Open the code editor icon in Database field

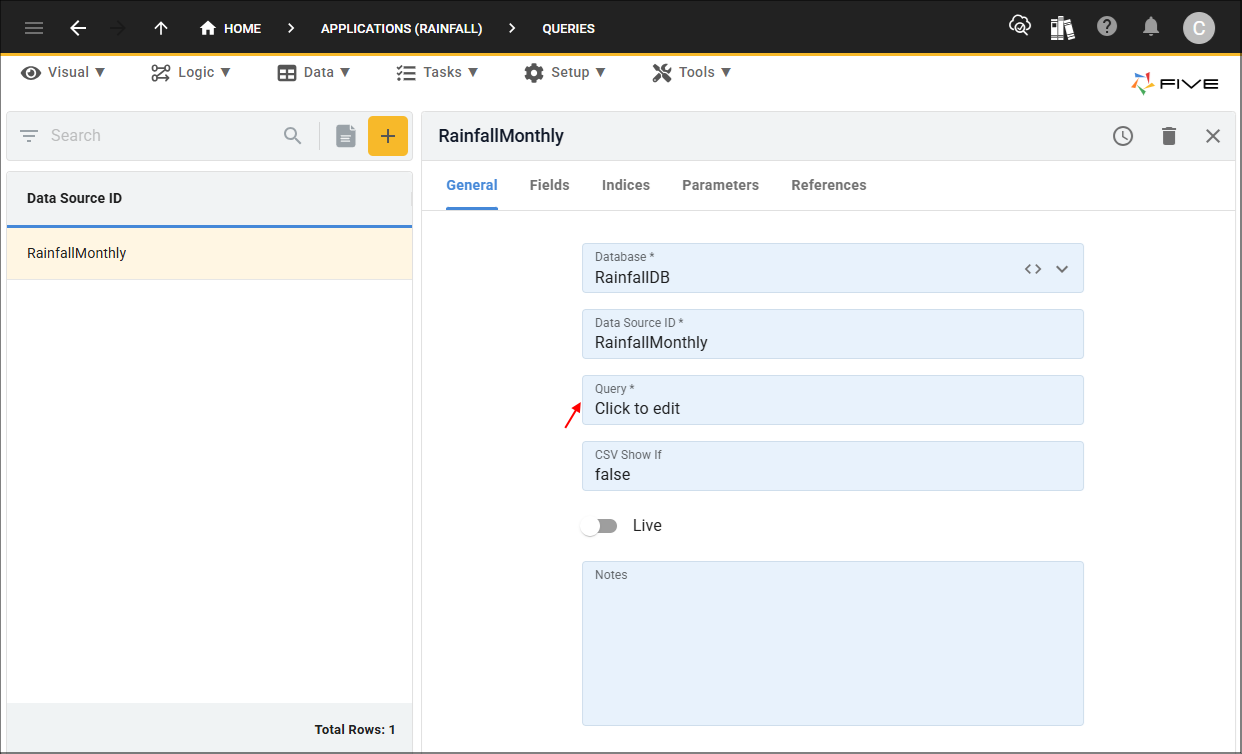click(1032, 268)
